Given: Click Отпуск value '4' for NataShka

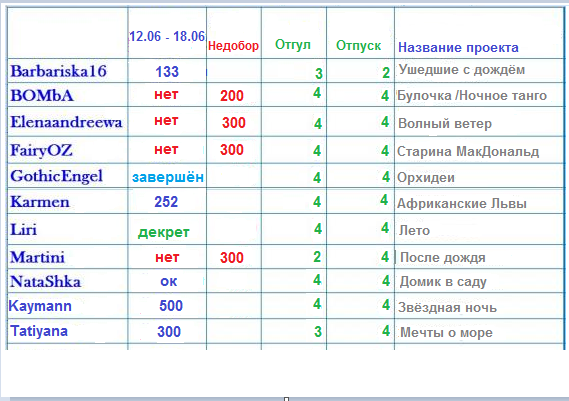Looking at the screenshot, I should coord(386,281).
